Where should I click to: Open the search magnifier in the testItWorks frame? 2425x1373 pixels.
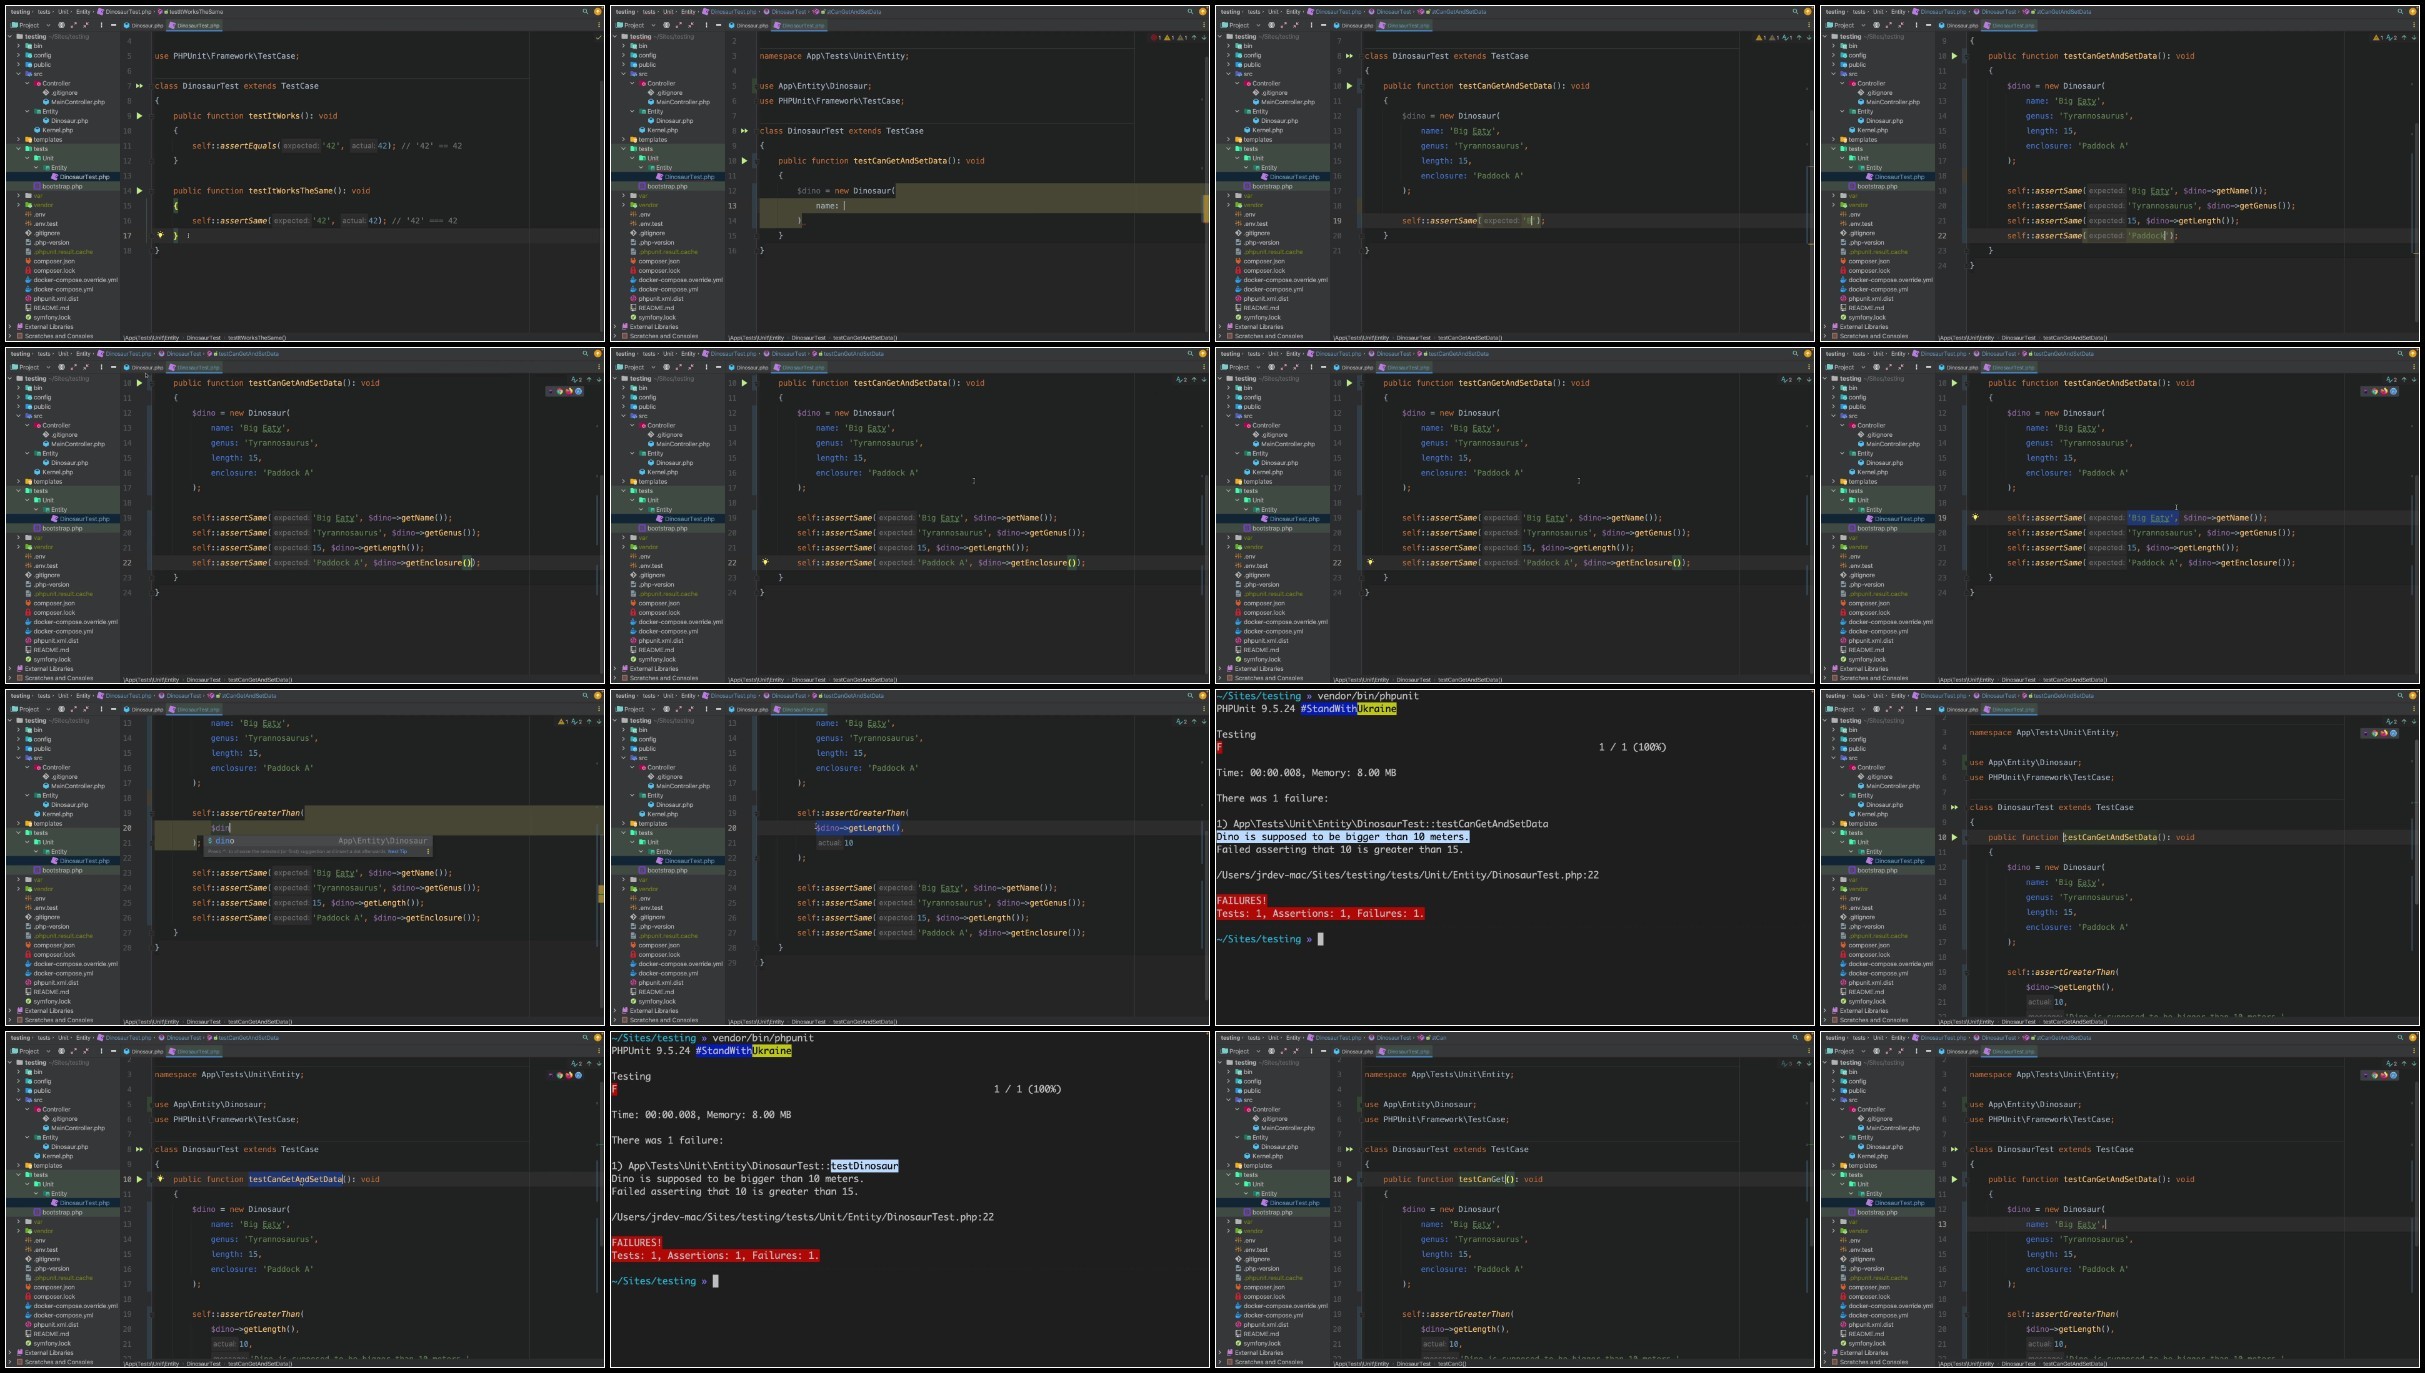point(586,12)
